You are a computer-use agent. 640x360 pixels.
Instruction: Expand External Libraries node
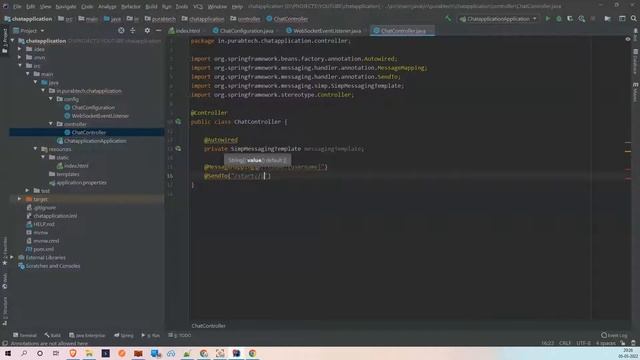pos(12,257)
